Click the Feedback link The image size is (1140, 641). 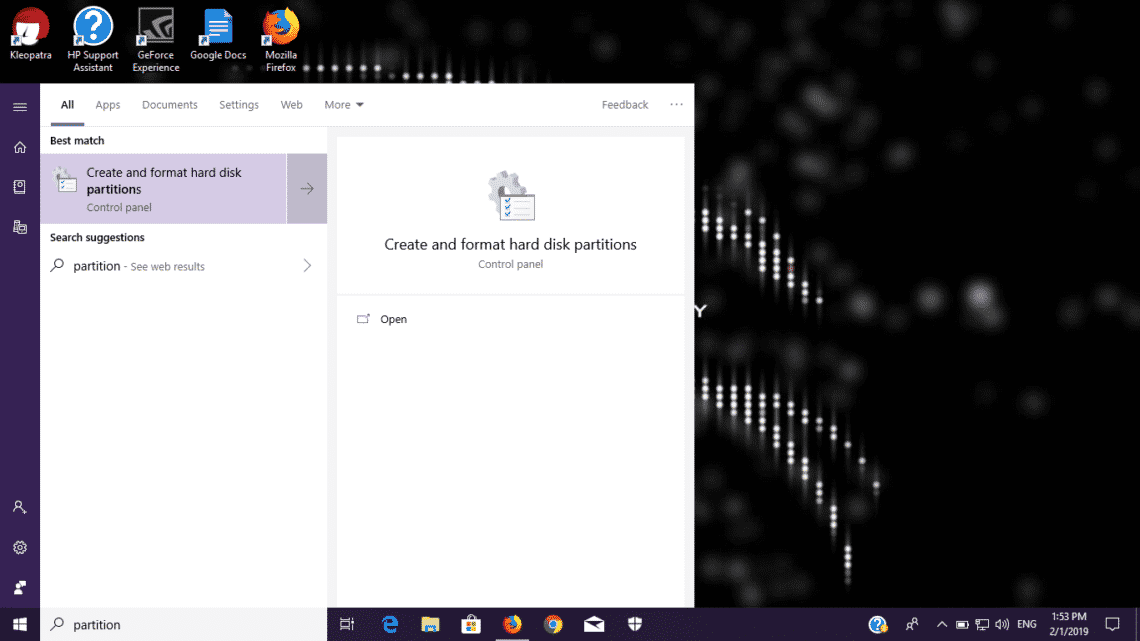(x=625, y=105)
